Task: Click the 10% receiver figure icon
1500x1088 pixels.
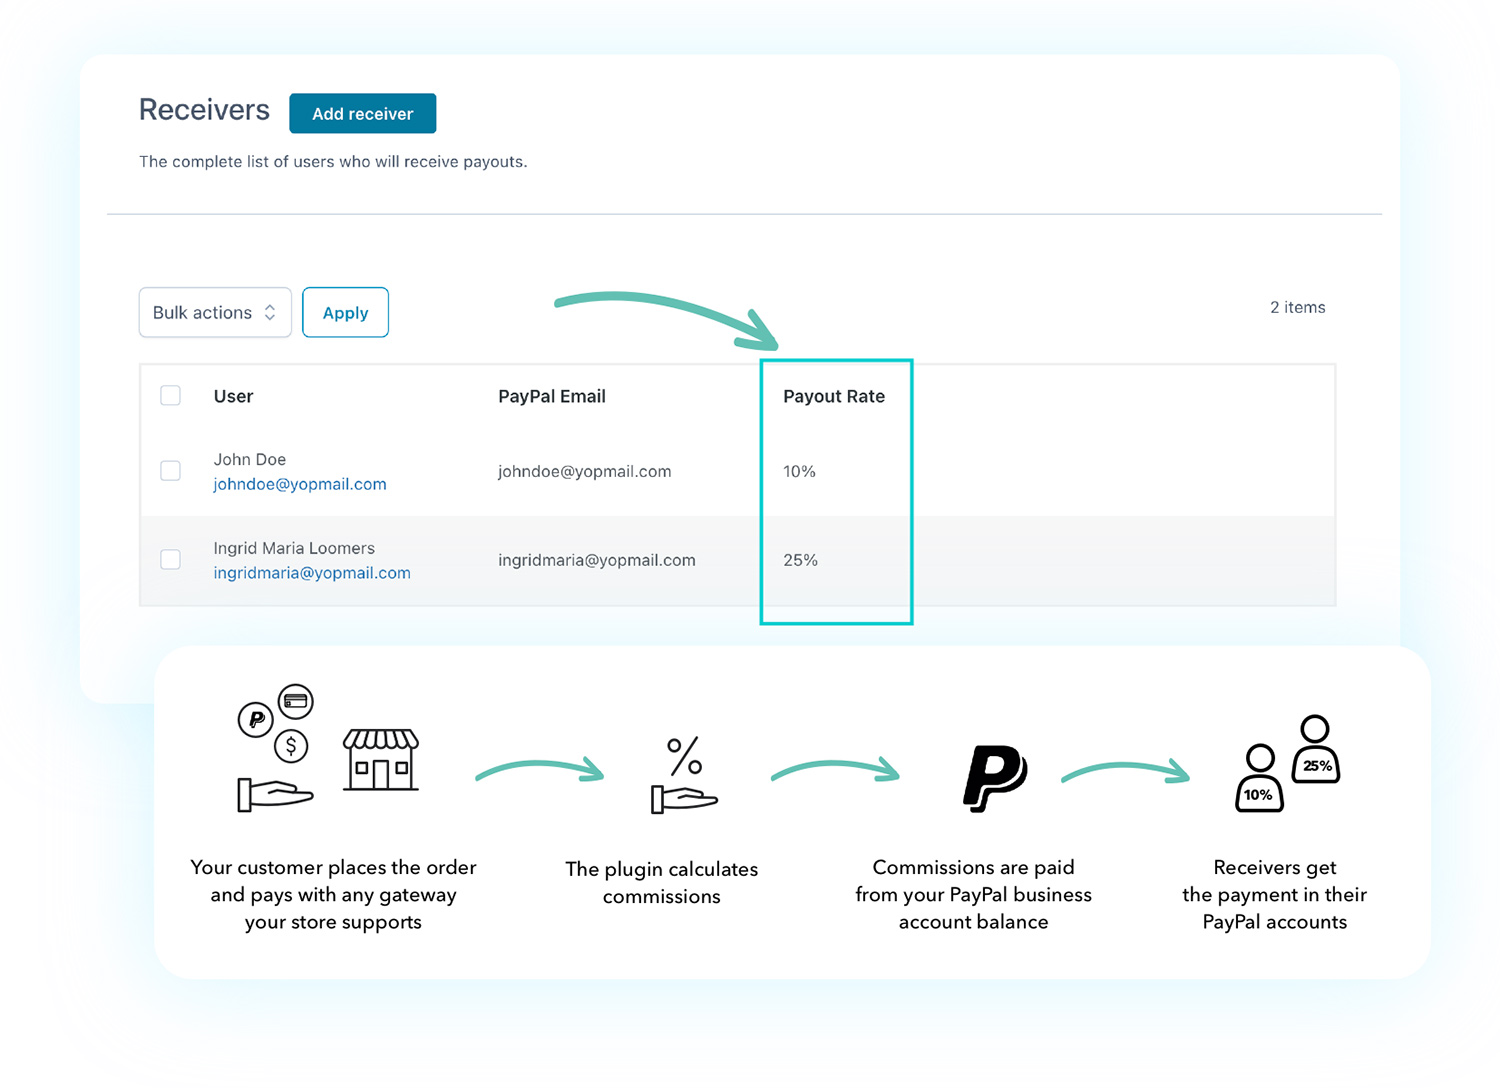Action: coord(1257,780)
